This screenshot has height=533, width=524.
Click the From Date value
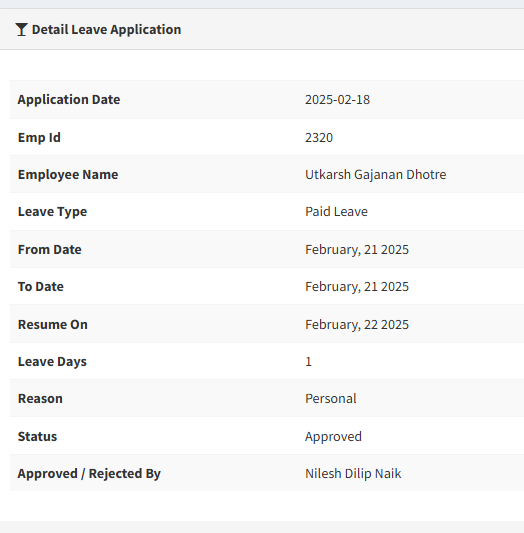pyautogui.click(x=357, y=250)
